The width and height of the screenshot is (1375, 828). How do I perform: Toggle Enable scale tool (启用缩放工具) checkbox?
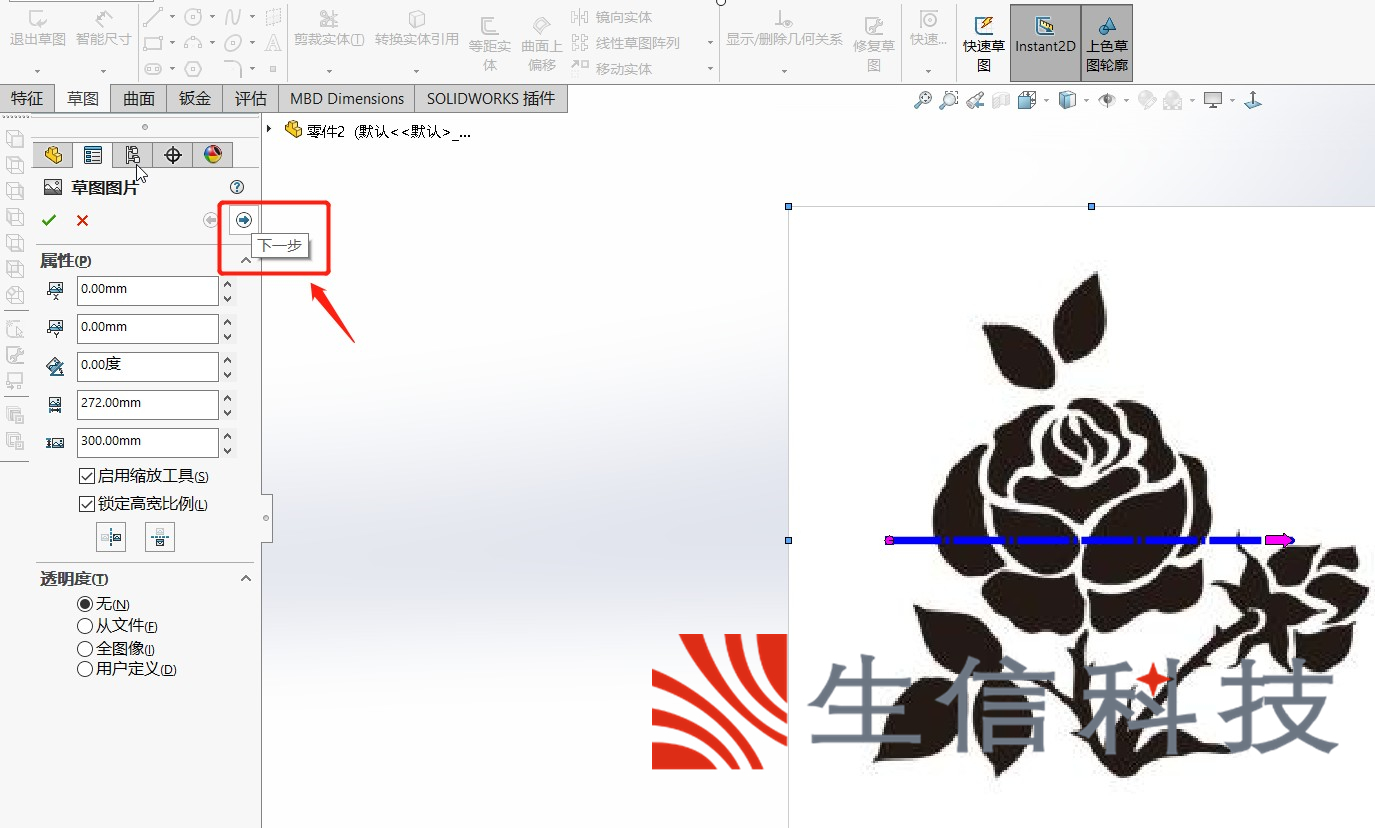coord(86,476)
